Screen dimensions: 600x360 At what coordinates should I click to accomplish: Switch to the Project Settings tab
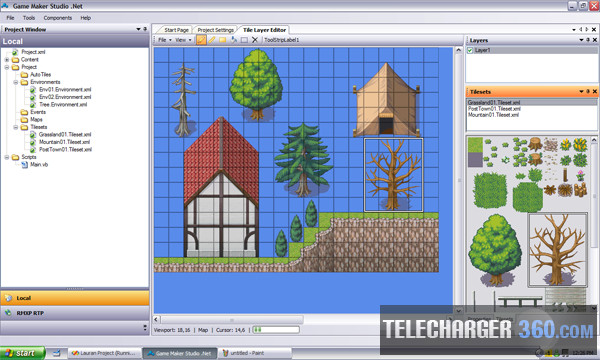coord(215,30)
